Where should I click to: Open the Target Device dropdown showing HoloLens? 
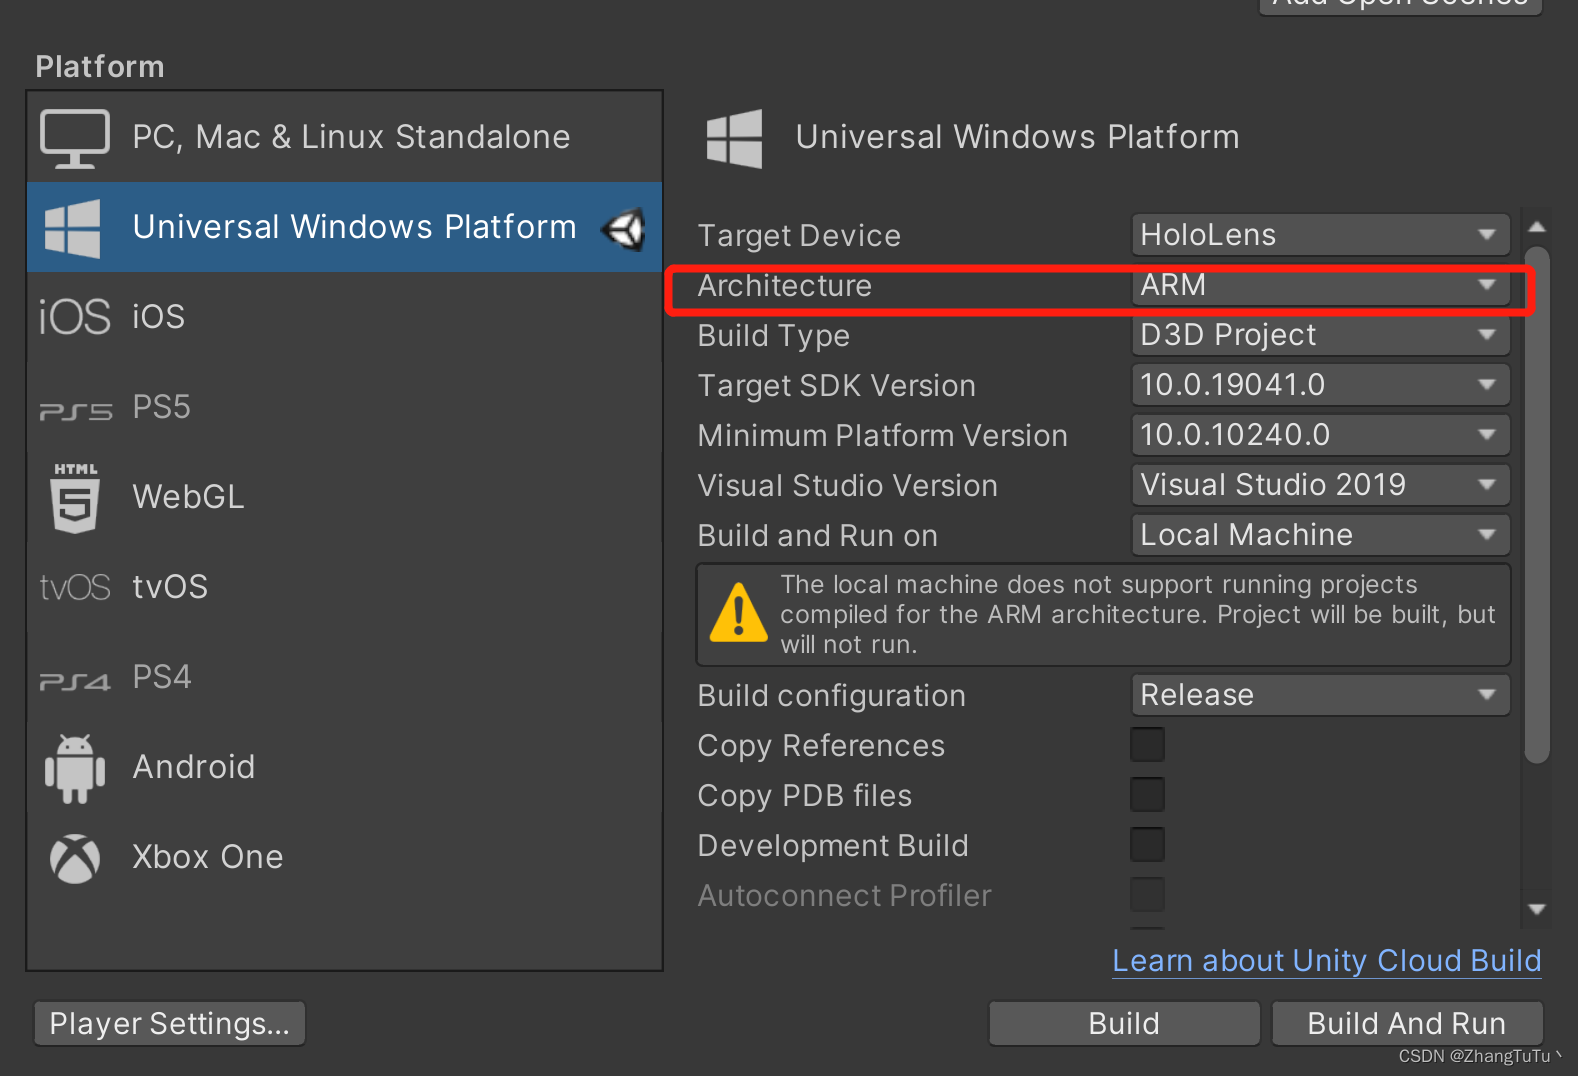click(x=1320, y=235)
